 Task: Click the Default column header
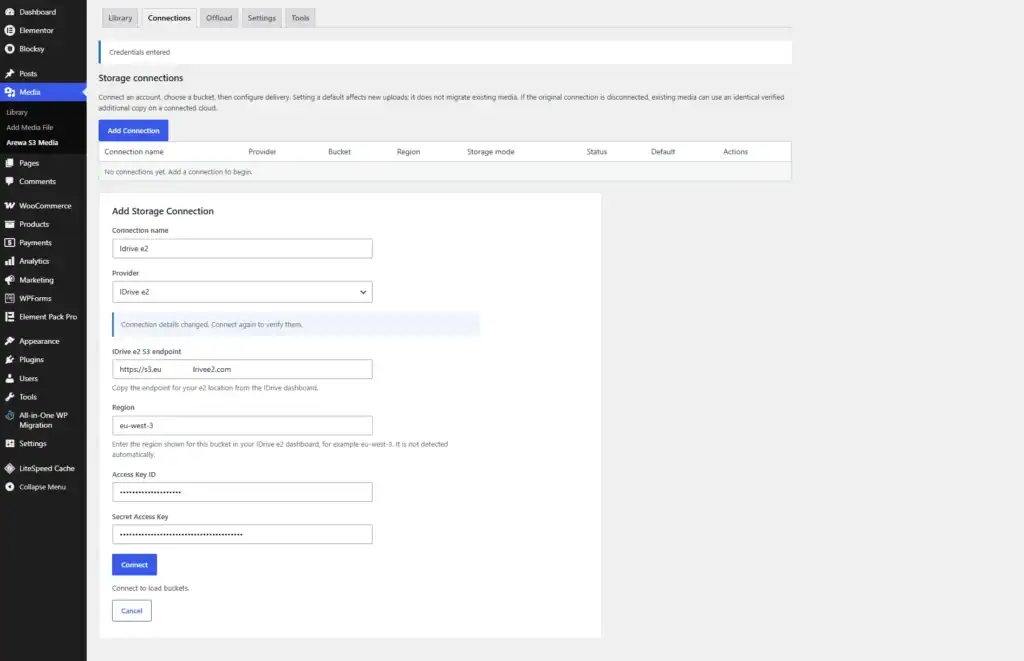(663, 152)
